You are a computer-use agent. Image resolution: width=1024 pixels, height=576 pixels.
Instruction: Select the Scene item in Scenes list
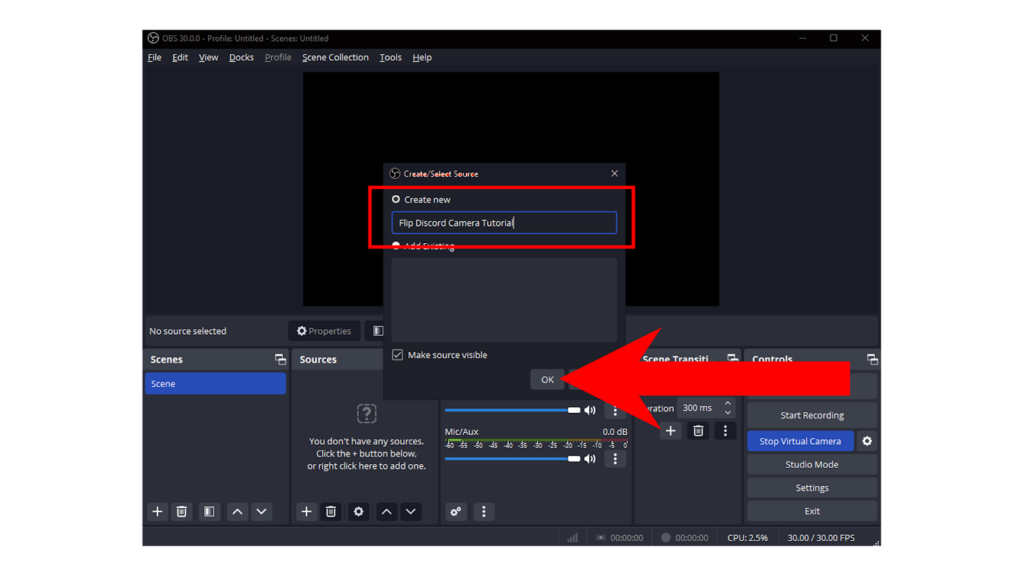216,383
